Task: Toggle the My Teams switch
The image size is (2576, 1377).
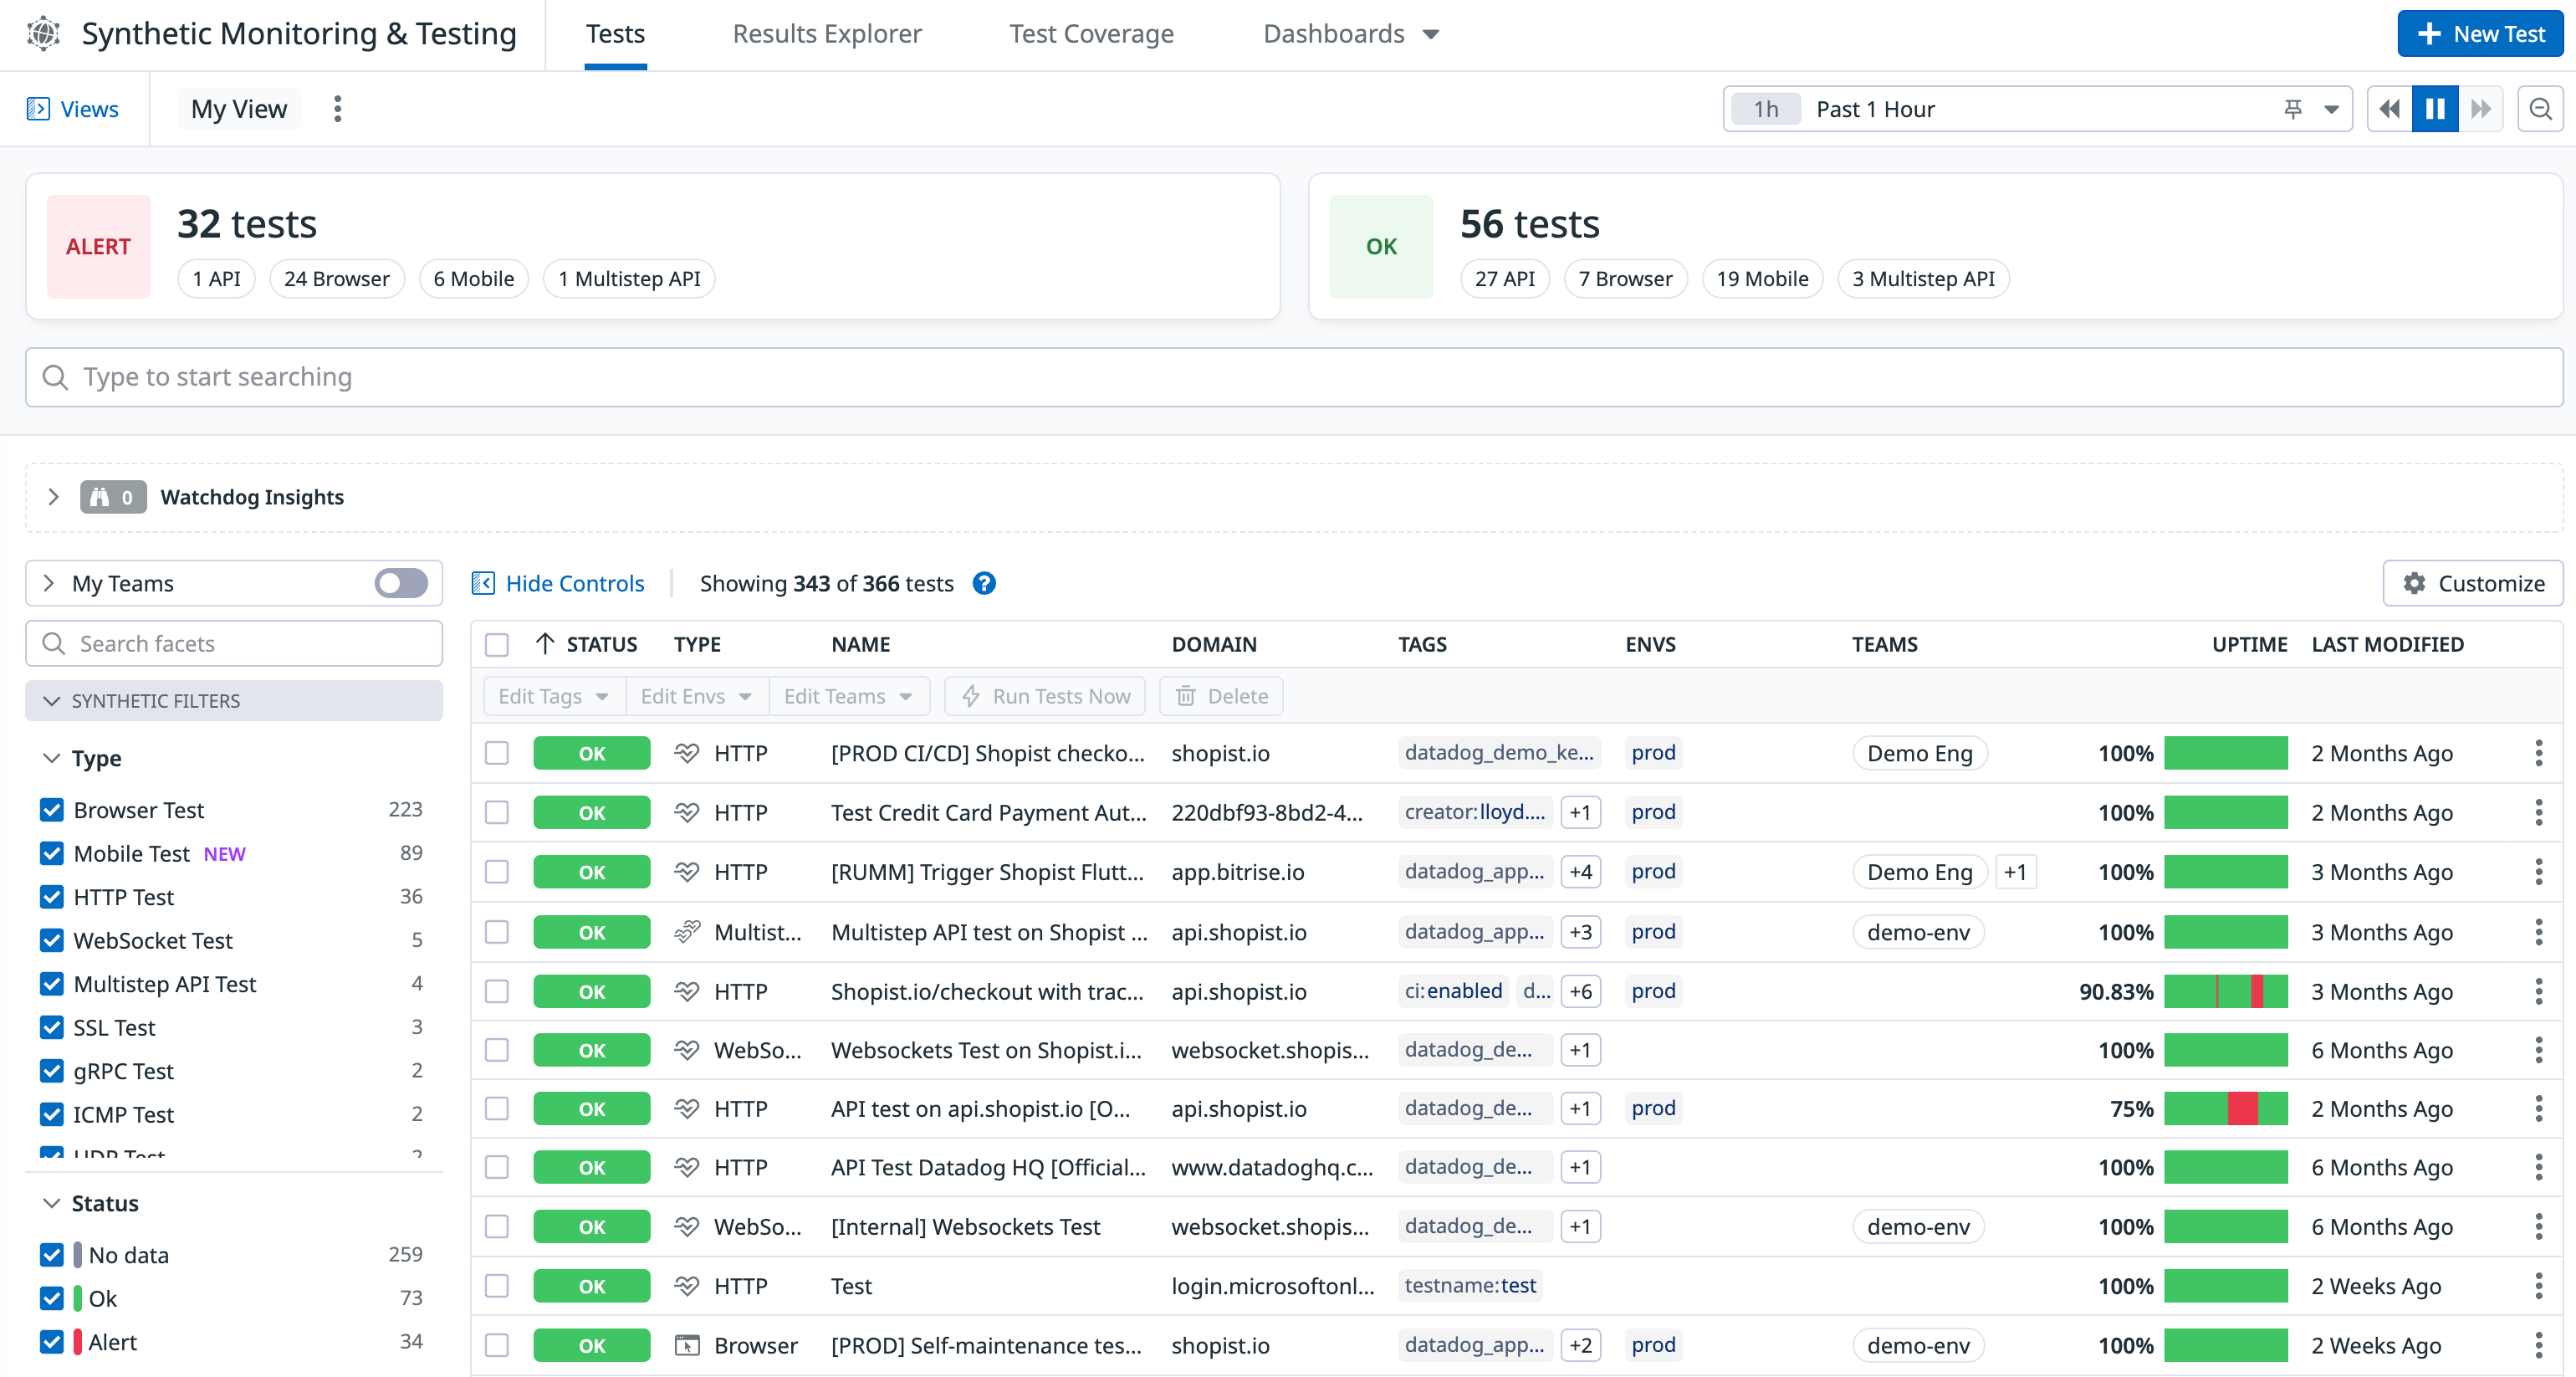Action: (401, 583)
